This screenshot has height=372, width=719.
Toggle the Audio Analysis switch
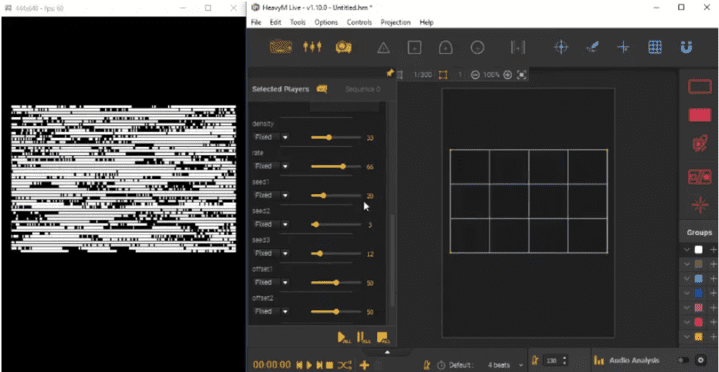pyautogui.click(x=683, y=361)
